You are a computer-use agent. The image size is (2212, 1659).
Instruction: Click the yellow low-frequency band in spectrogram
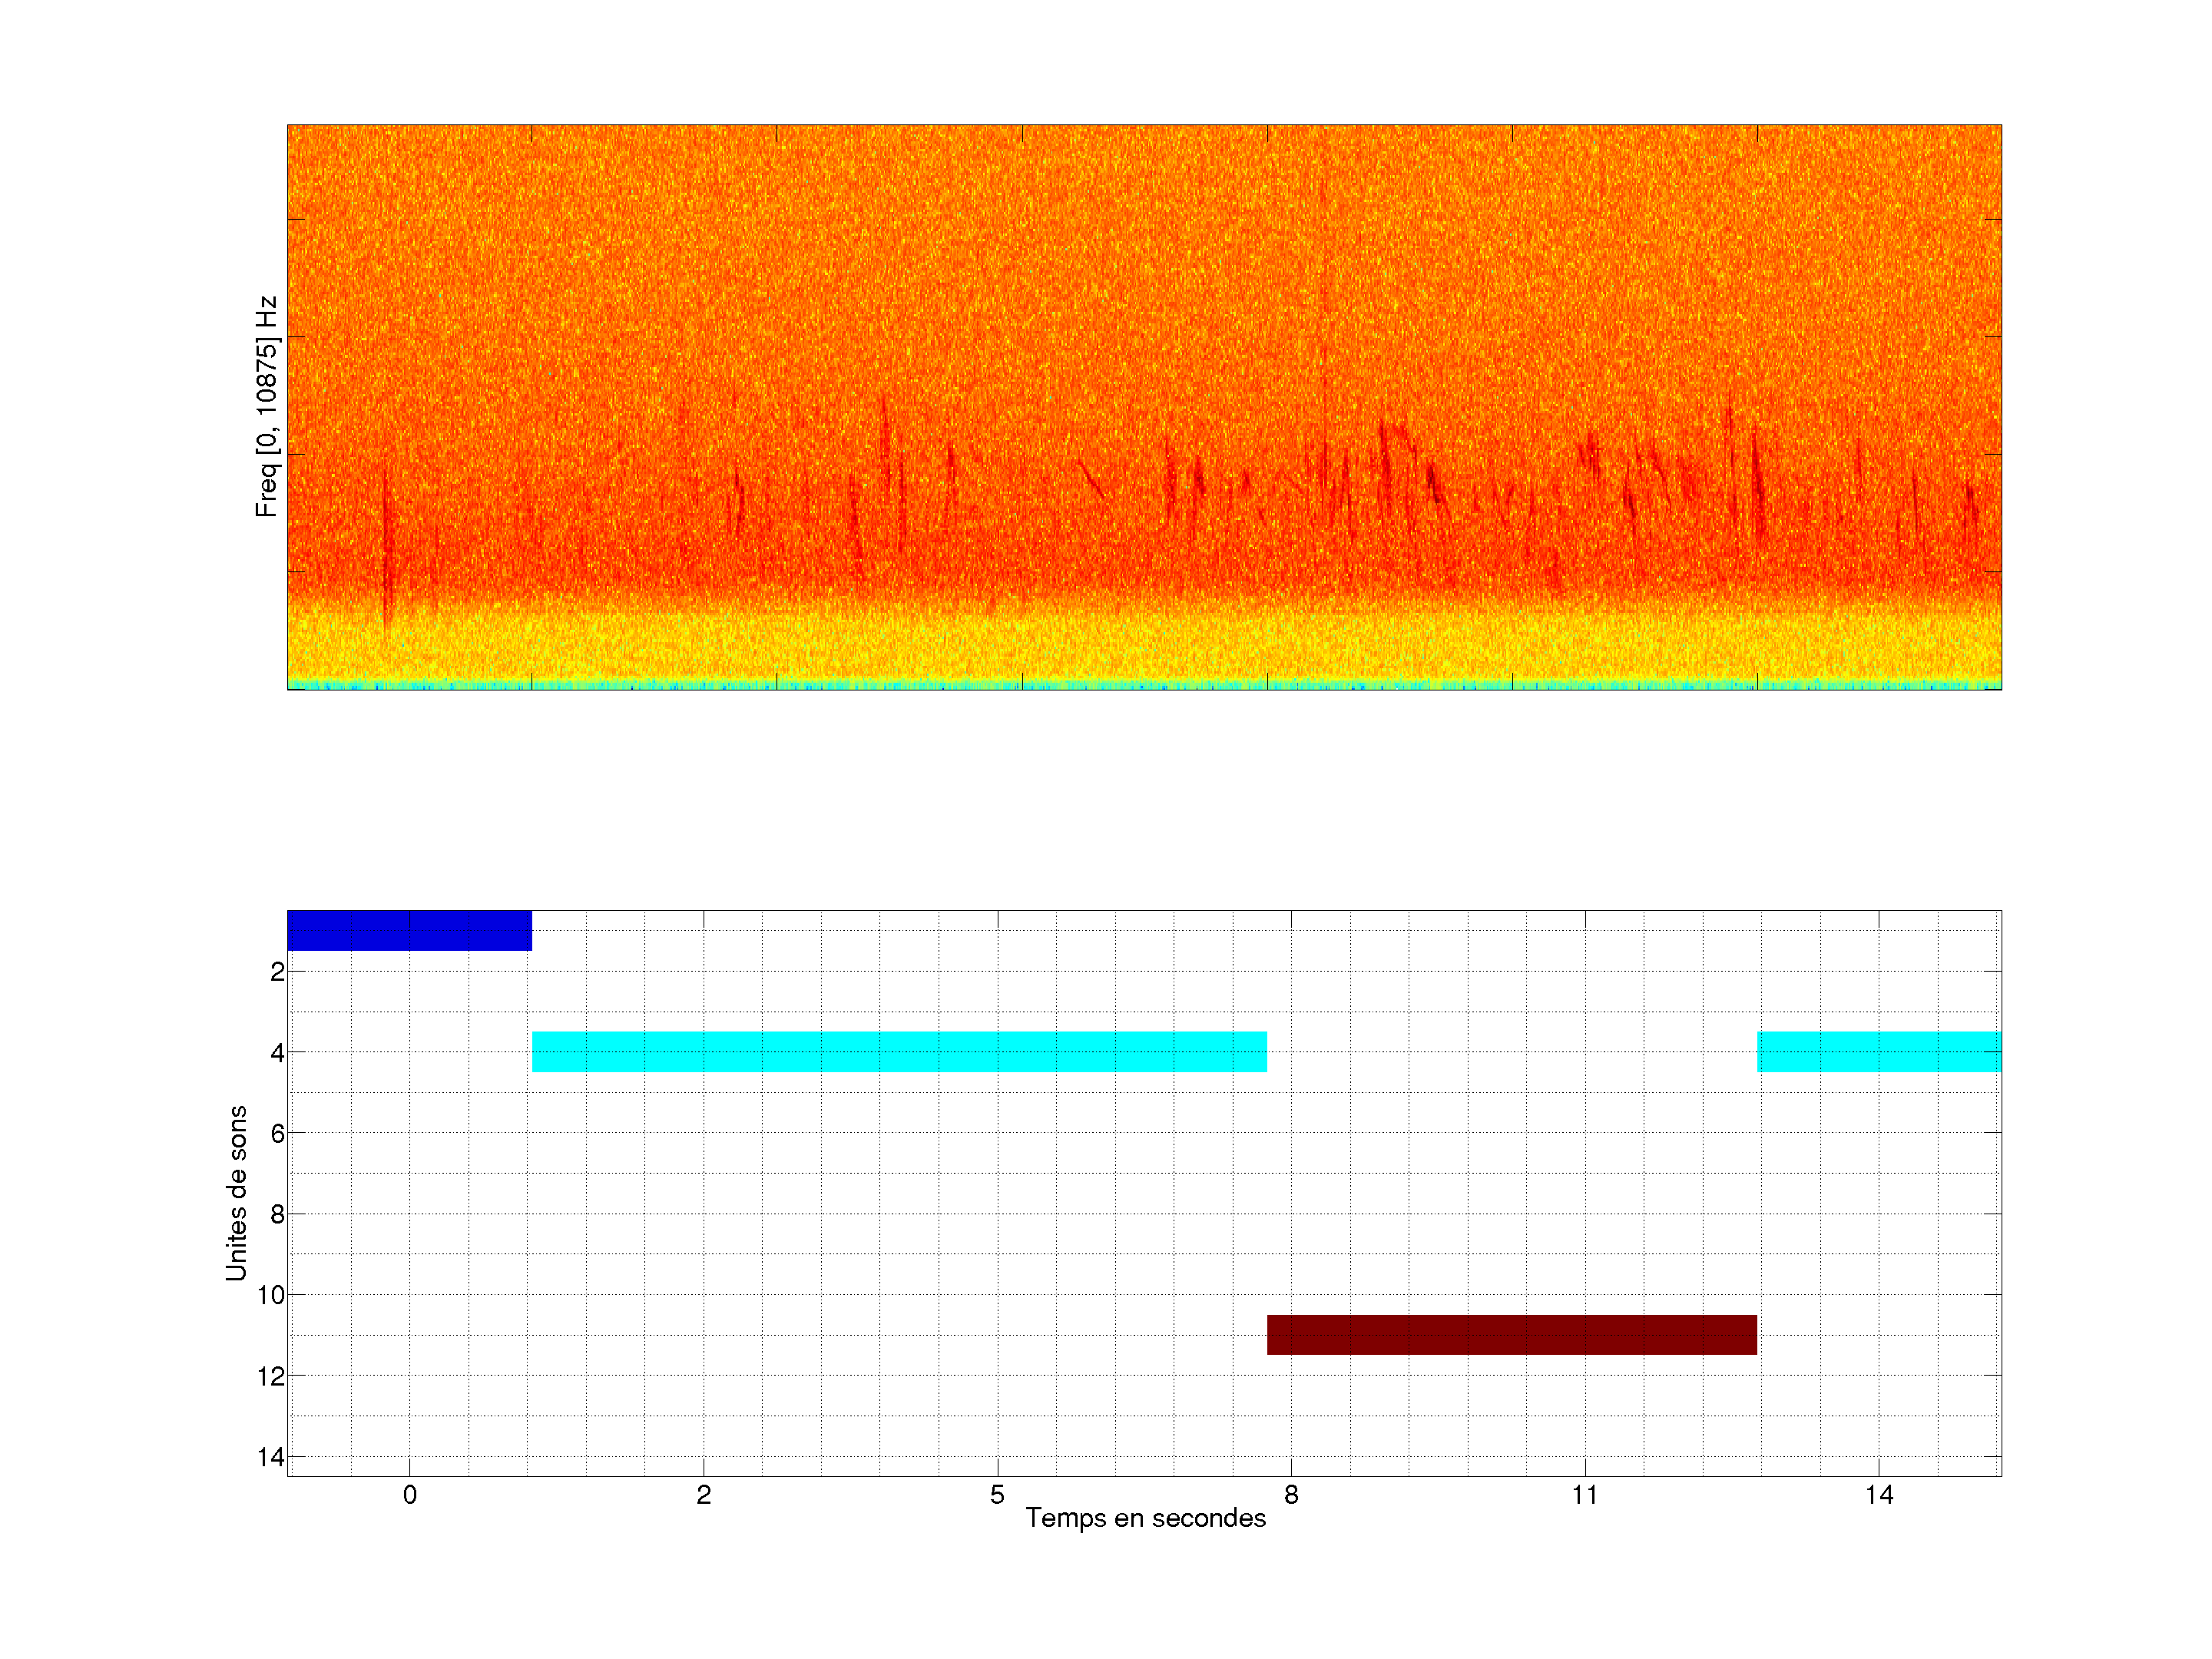(x=1144, y=645)
